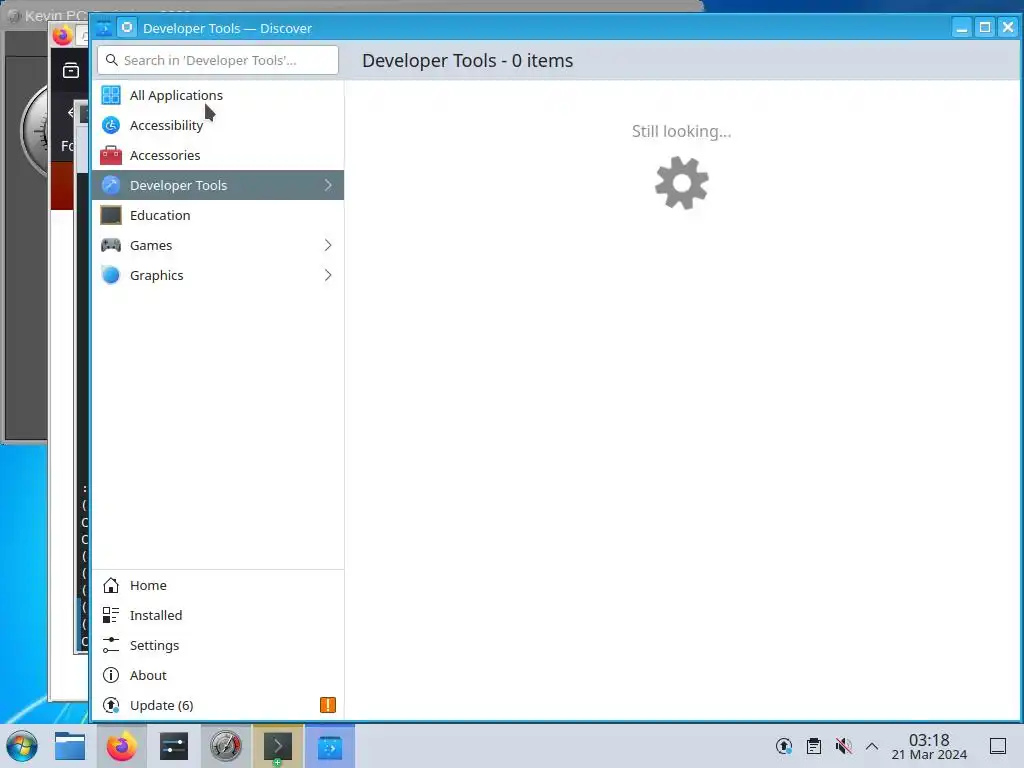Click the Games controller icon
Image resolution: width=1024 pixels, height=768 pixels.
(111, 246)
